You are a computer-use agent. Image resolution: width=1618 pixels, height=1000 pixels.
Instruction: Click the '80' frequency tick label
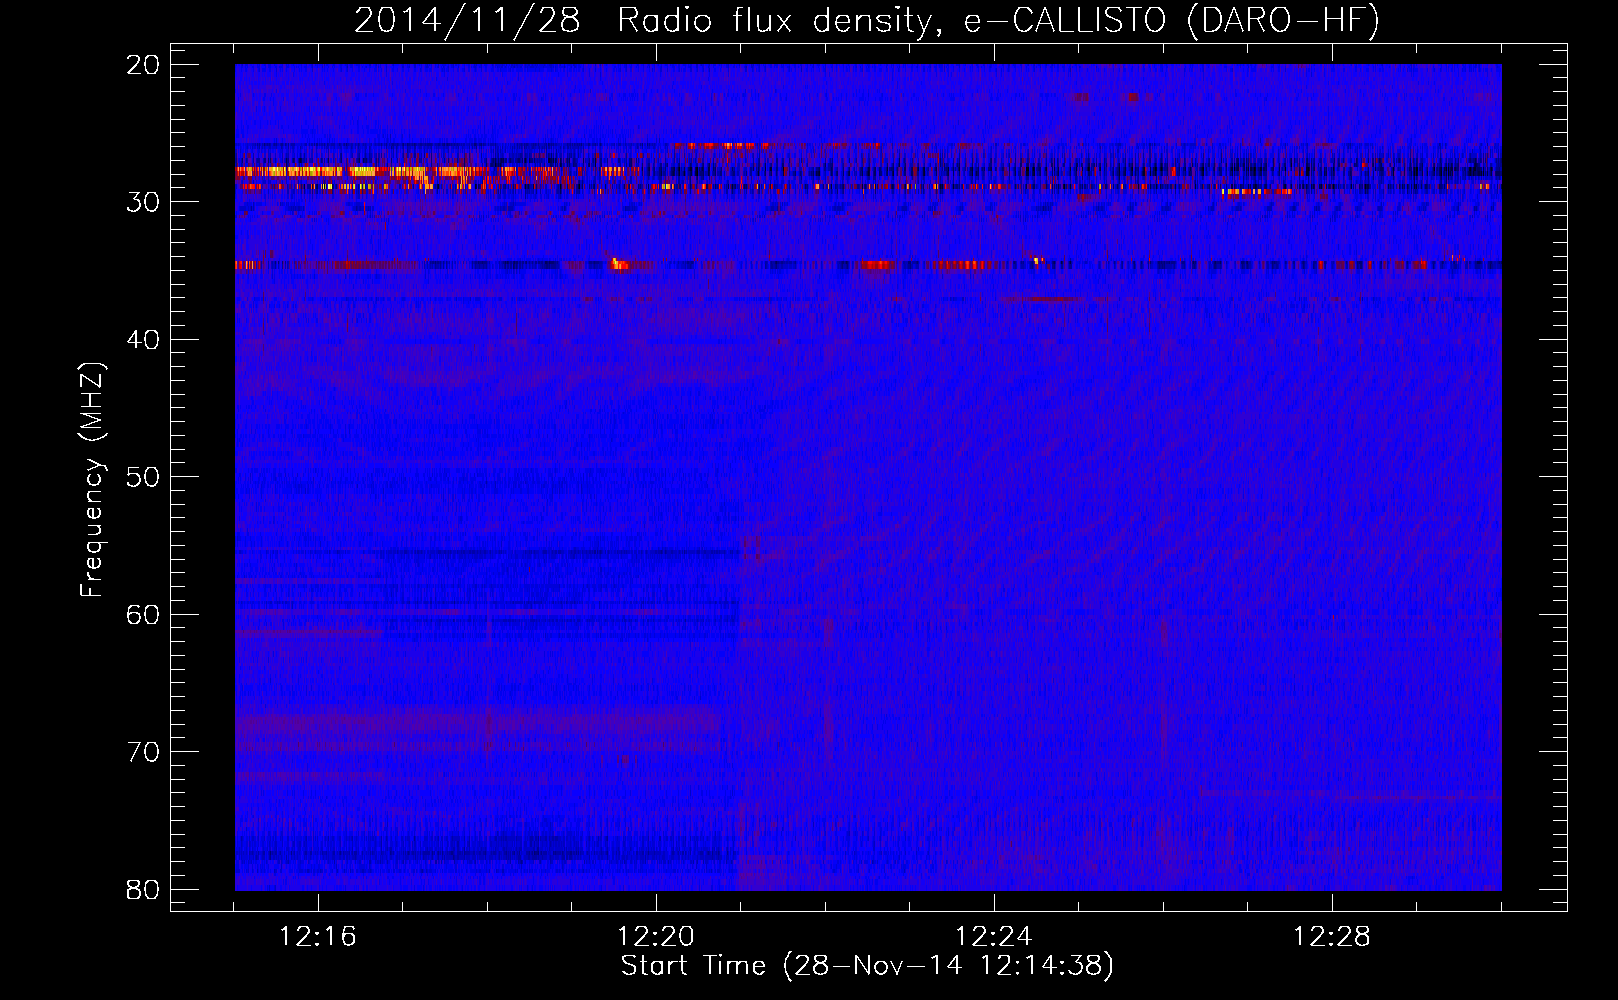click(x=143, y=889)
